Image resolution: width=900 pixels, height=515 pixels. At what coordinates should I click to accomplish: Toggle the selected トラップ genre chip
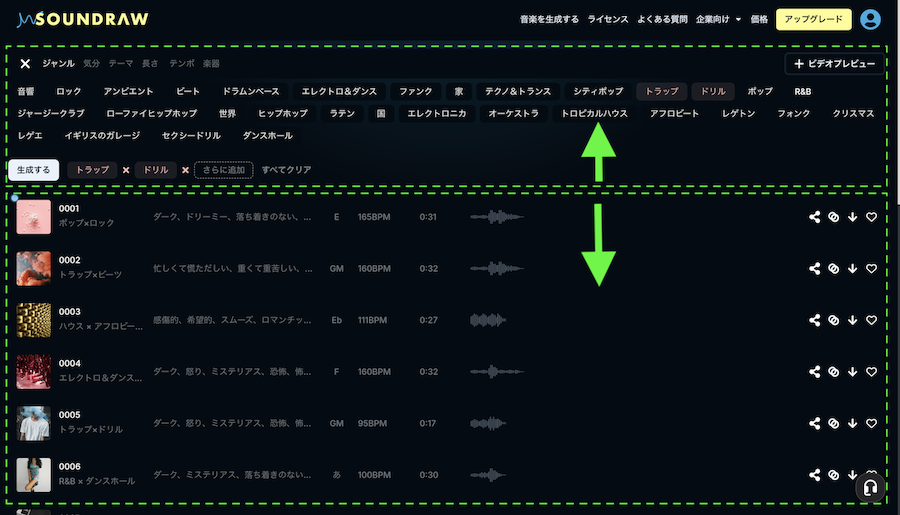[x=661, y=91]
